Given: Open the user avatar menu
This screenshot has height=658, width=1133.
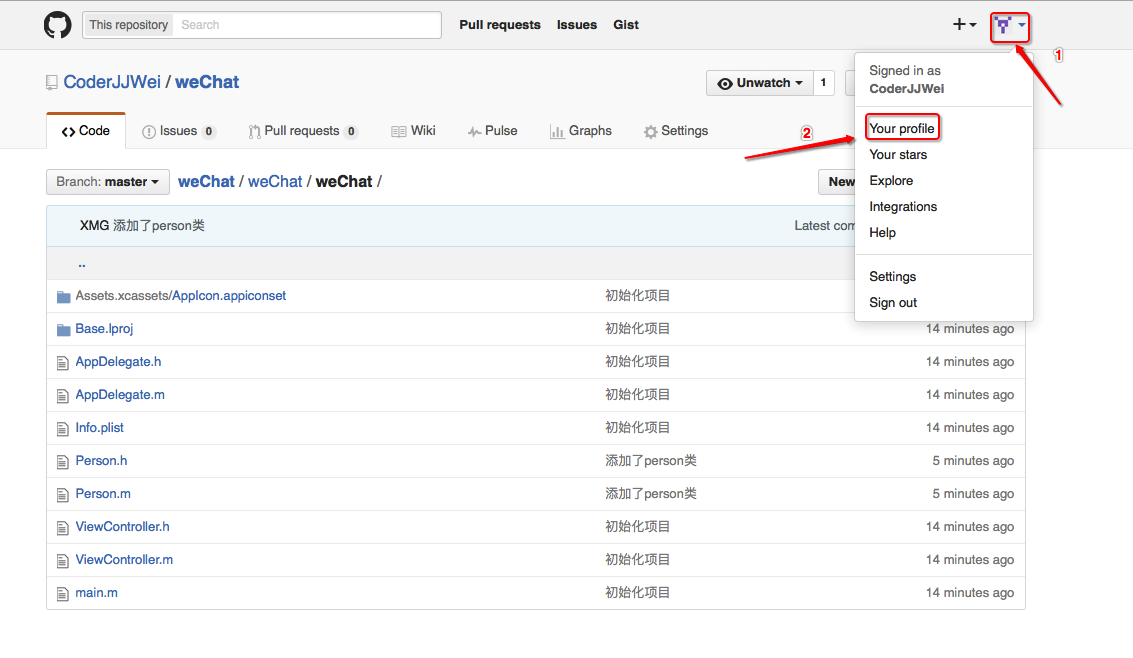Looking at the screenshot, I should [1009, 27].
